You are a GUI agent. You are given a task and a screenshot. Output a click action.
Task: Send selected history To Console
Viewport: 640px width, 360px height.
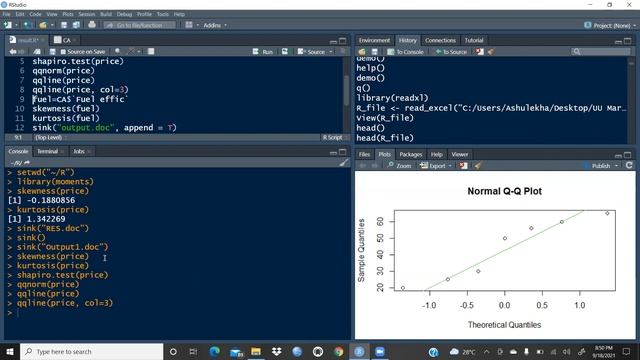pyautogui.click(x=405, y=52)
